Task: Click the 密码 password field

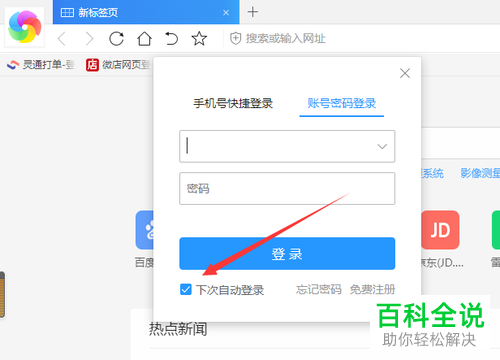Action: 287,188
